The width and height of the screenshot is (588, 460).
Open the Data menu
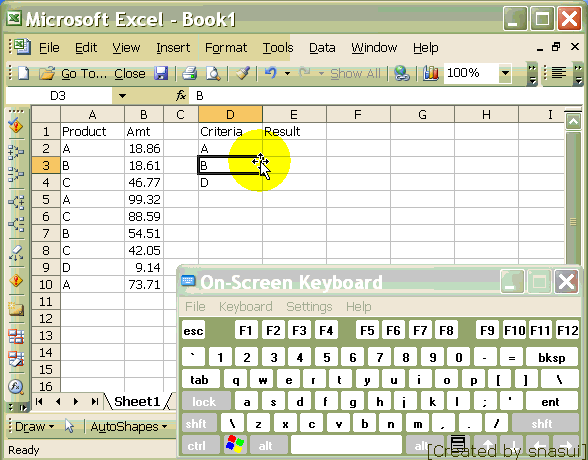pyautogui.click(x=322, y=48)
